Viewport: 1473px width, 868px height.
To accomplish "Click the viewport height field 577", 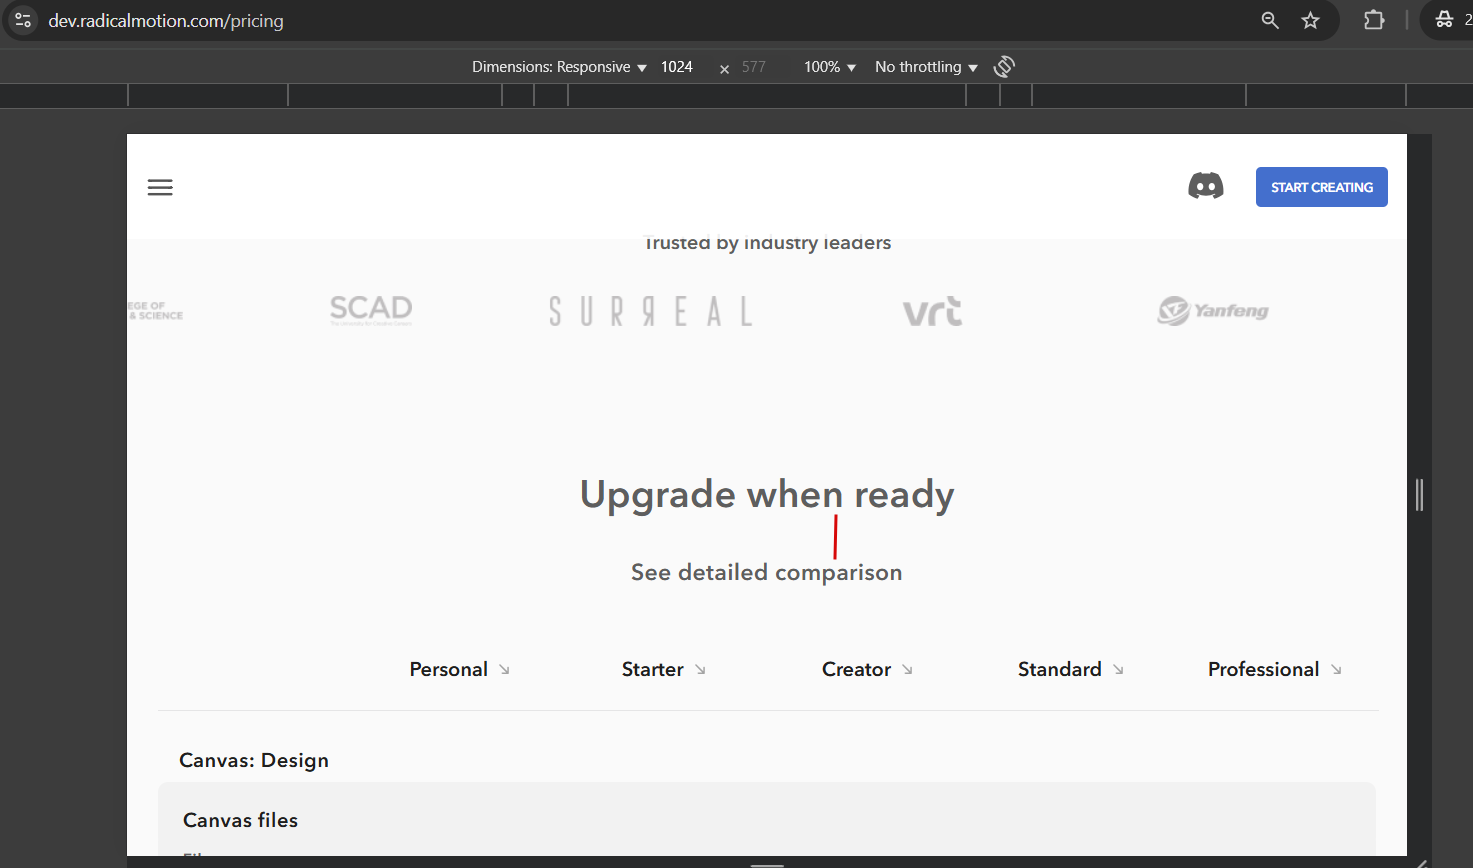I will [754, 67].
